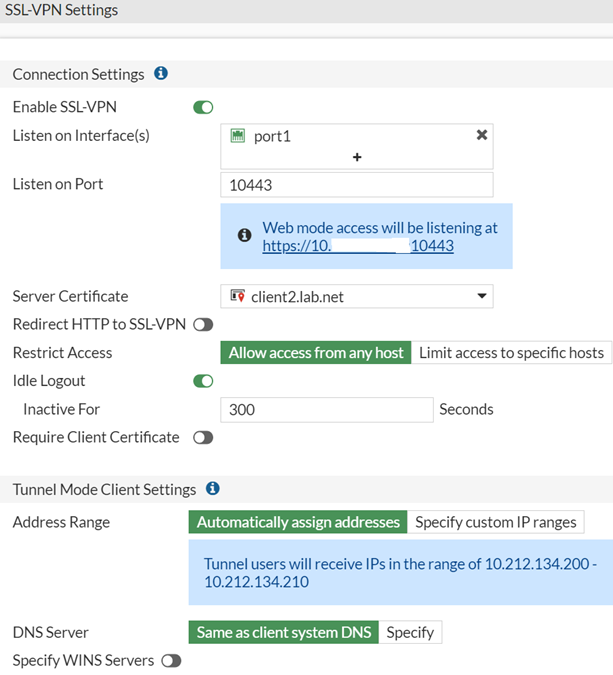Turn off the Idle Logout switch
613x675 pixels.
tap(203, 381)
